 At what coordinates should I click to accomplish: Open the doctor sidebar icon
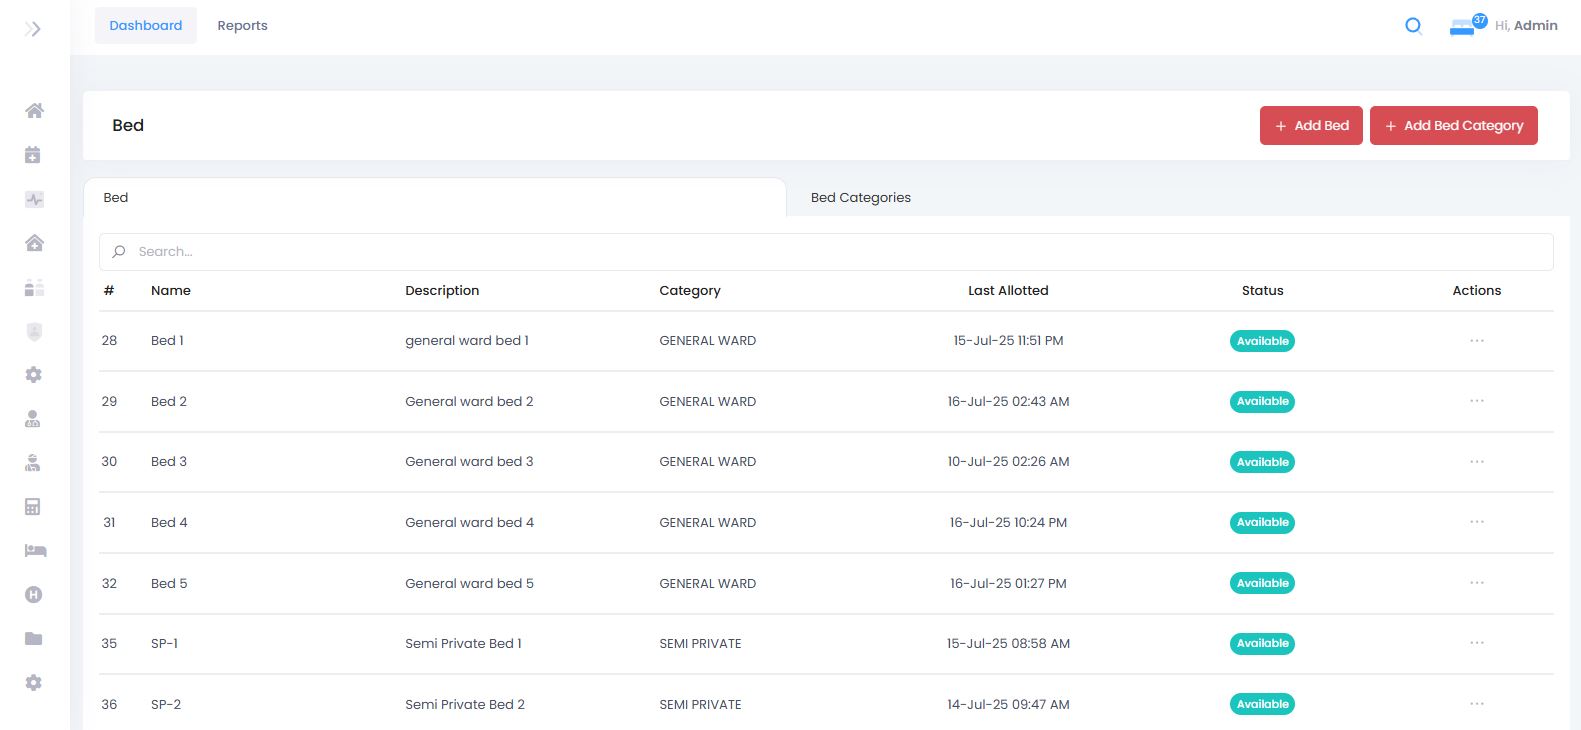33,419
